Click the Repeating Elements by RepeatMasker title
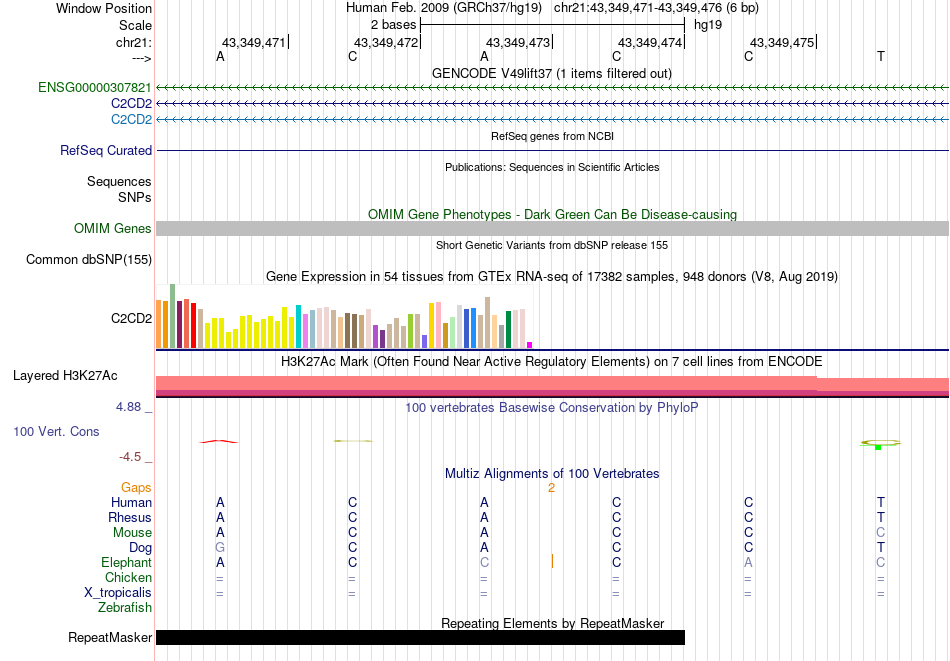950x661 pixels. pos(553,623)
